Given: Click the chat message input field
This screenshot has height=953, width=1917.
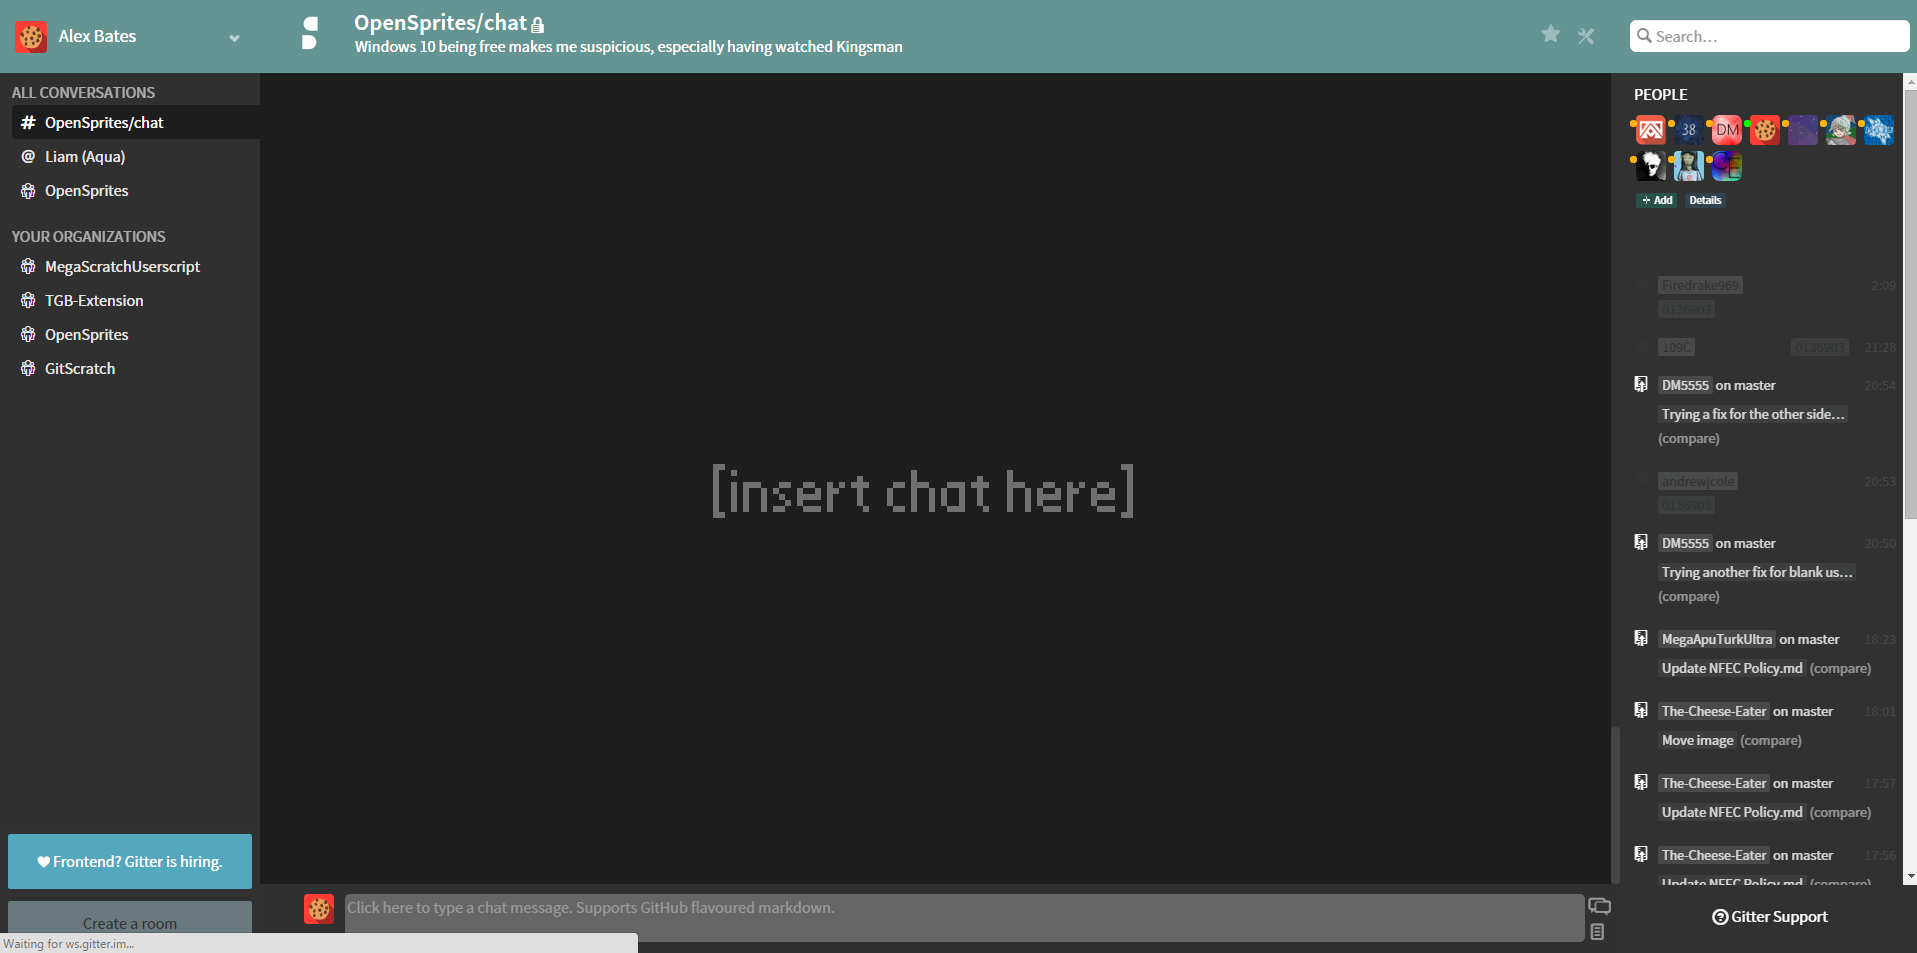Looking at the screenshot, I should tap(960, 908).
